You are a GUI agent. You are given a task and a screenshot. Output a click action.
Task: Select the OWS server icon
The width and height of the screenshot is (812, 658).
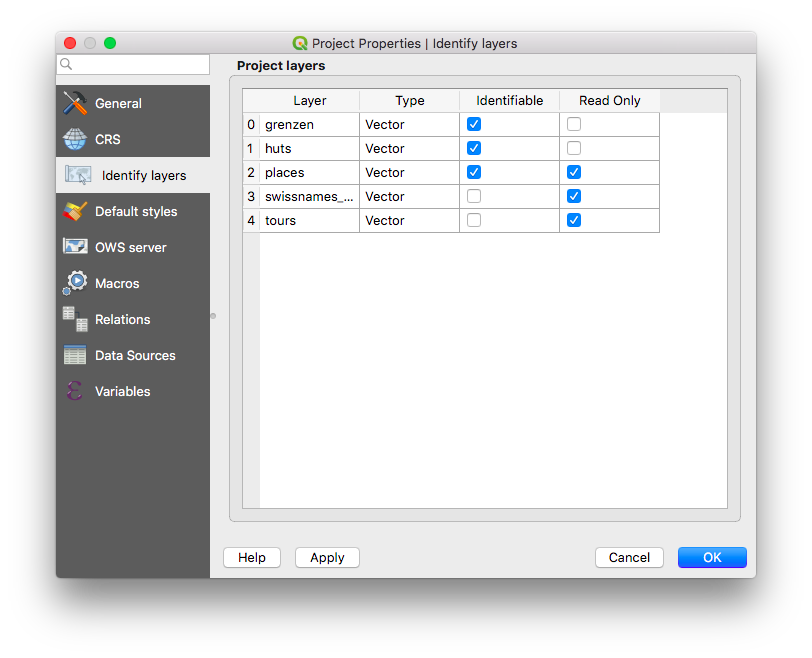(x=74, y=247)
